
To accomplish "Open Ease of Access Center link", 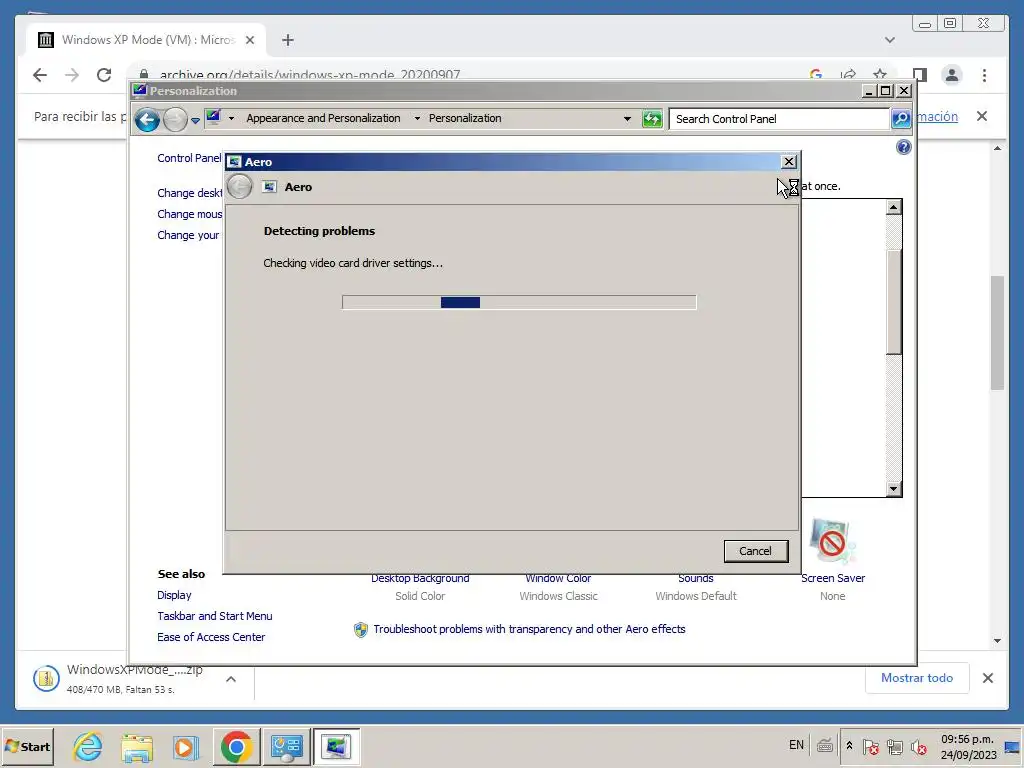I will click(x=211, y=637).
